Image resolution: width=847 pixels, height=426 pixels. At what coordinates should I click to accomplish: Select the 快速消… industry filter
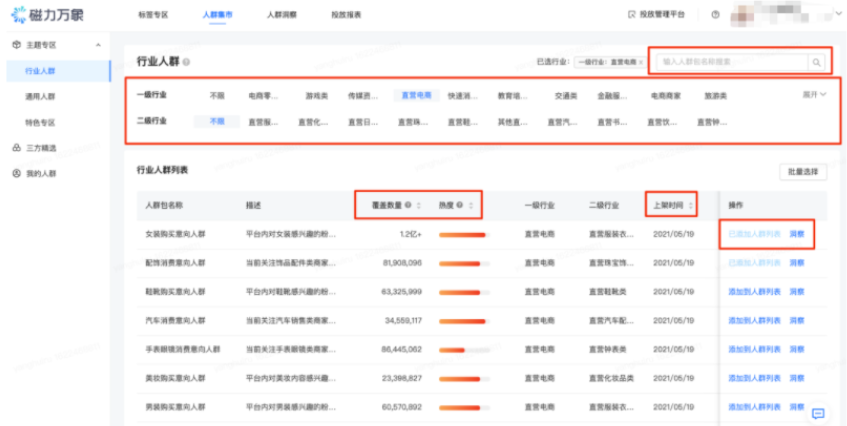(463, 96)
